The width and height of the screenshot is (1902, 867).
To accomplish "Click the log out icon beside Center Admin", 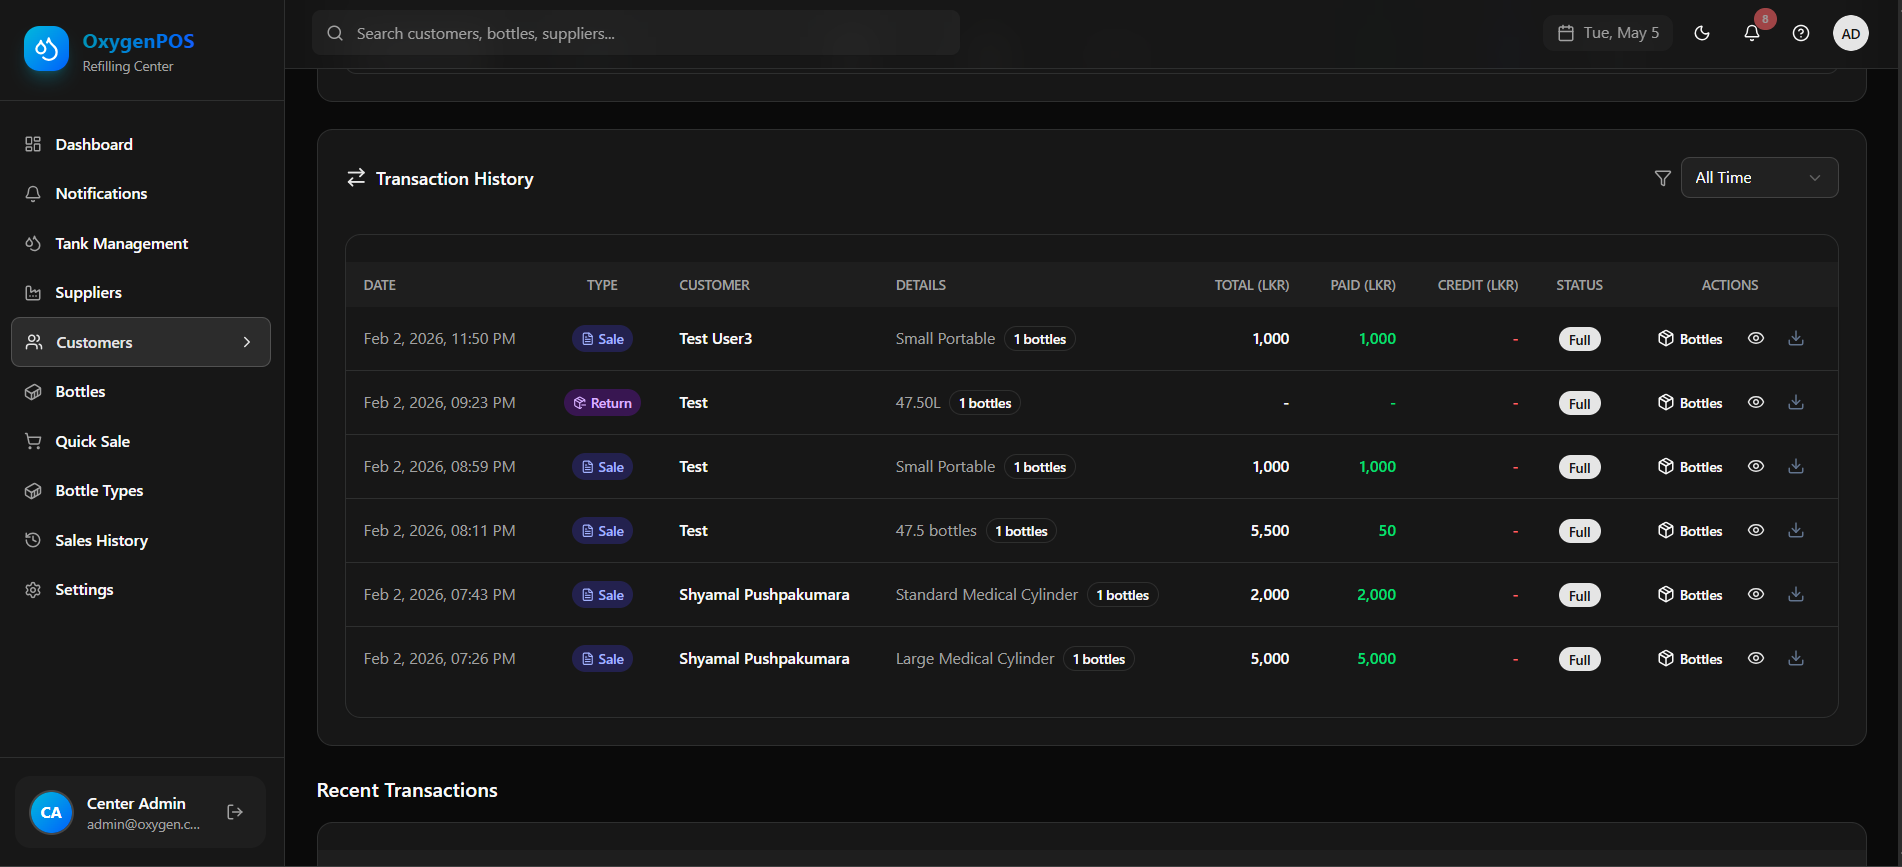I will 235,812.
